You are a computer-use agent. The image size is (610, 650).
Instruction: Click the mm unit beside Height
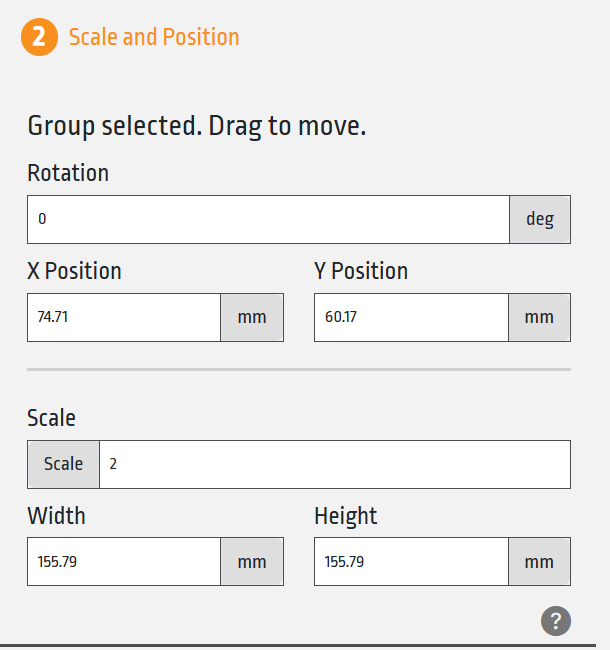(x=539, y=562)
